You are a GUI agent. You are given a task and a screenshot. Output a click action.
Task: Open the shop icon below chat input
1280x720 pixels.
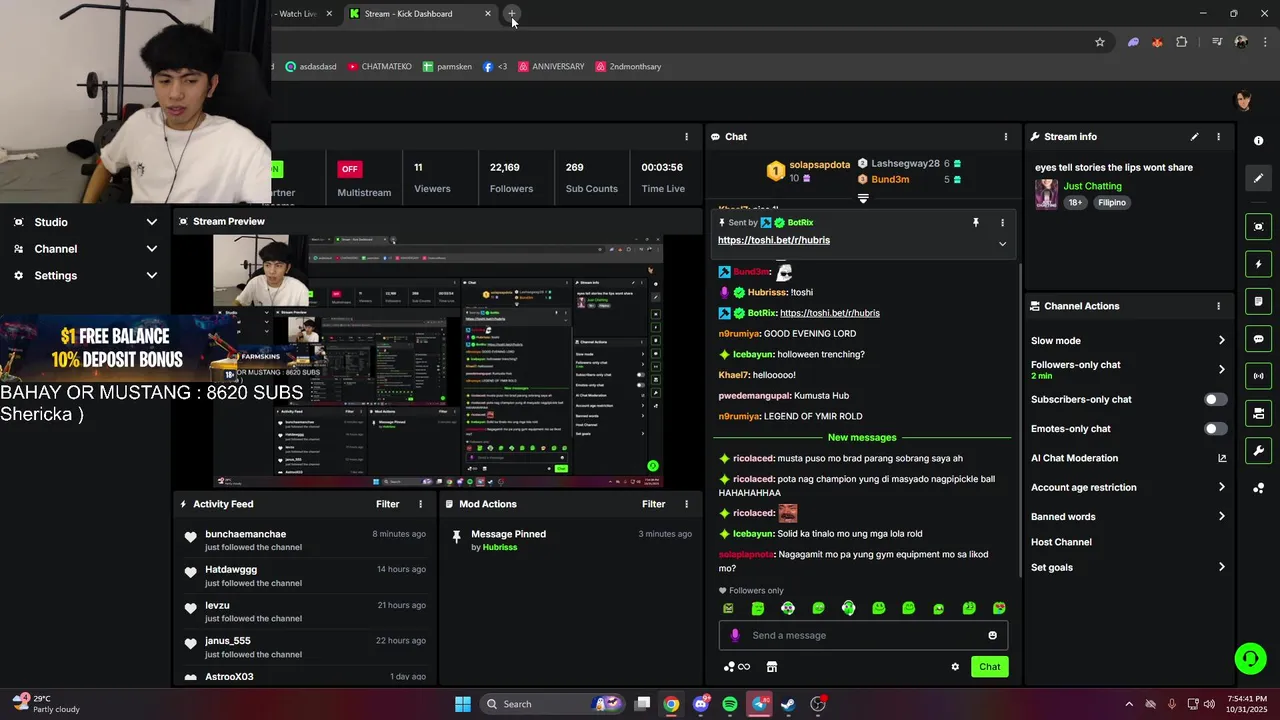772,667
